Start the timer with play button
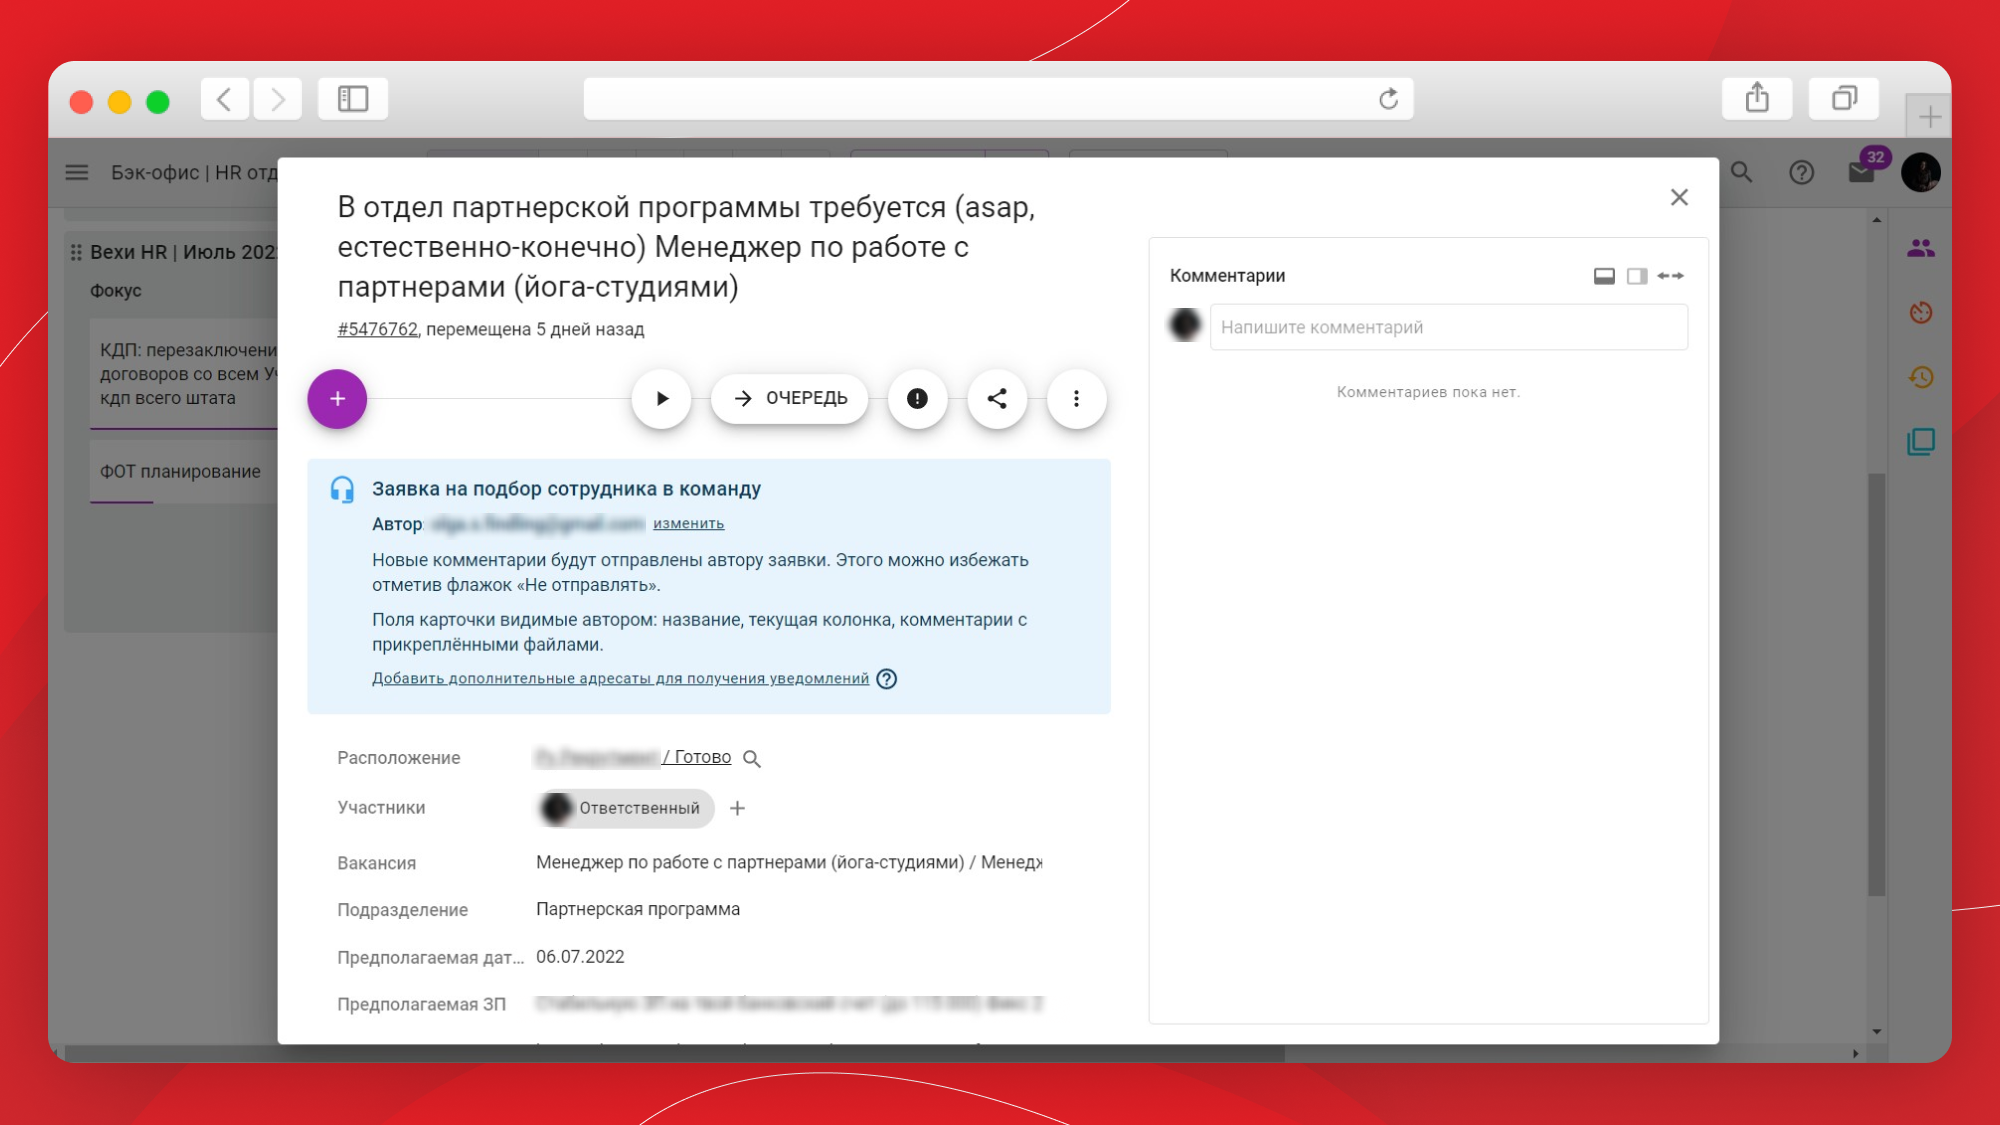 coord(661,399)
